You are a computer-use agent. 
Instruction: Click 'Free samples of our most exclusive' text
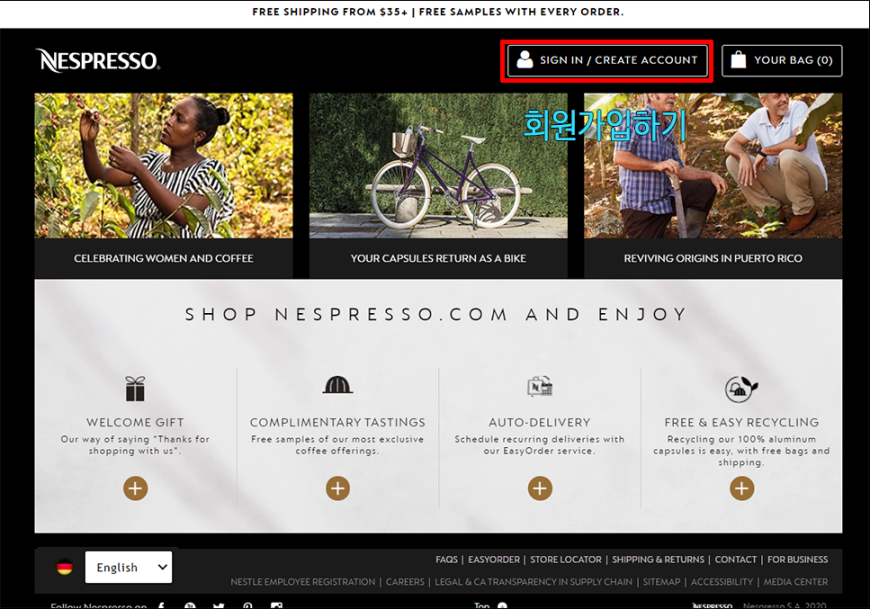pos(337,445)
